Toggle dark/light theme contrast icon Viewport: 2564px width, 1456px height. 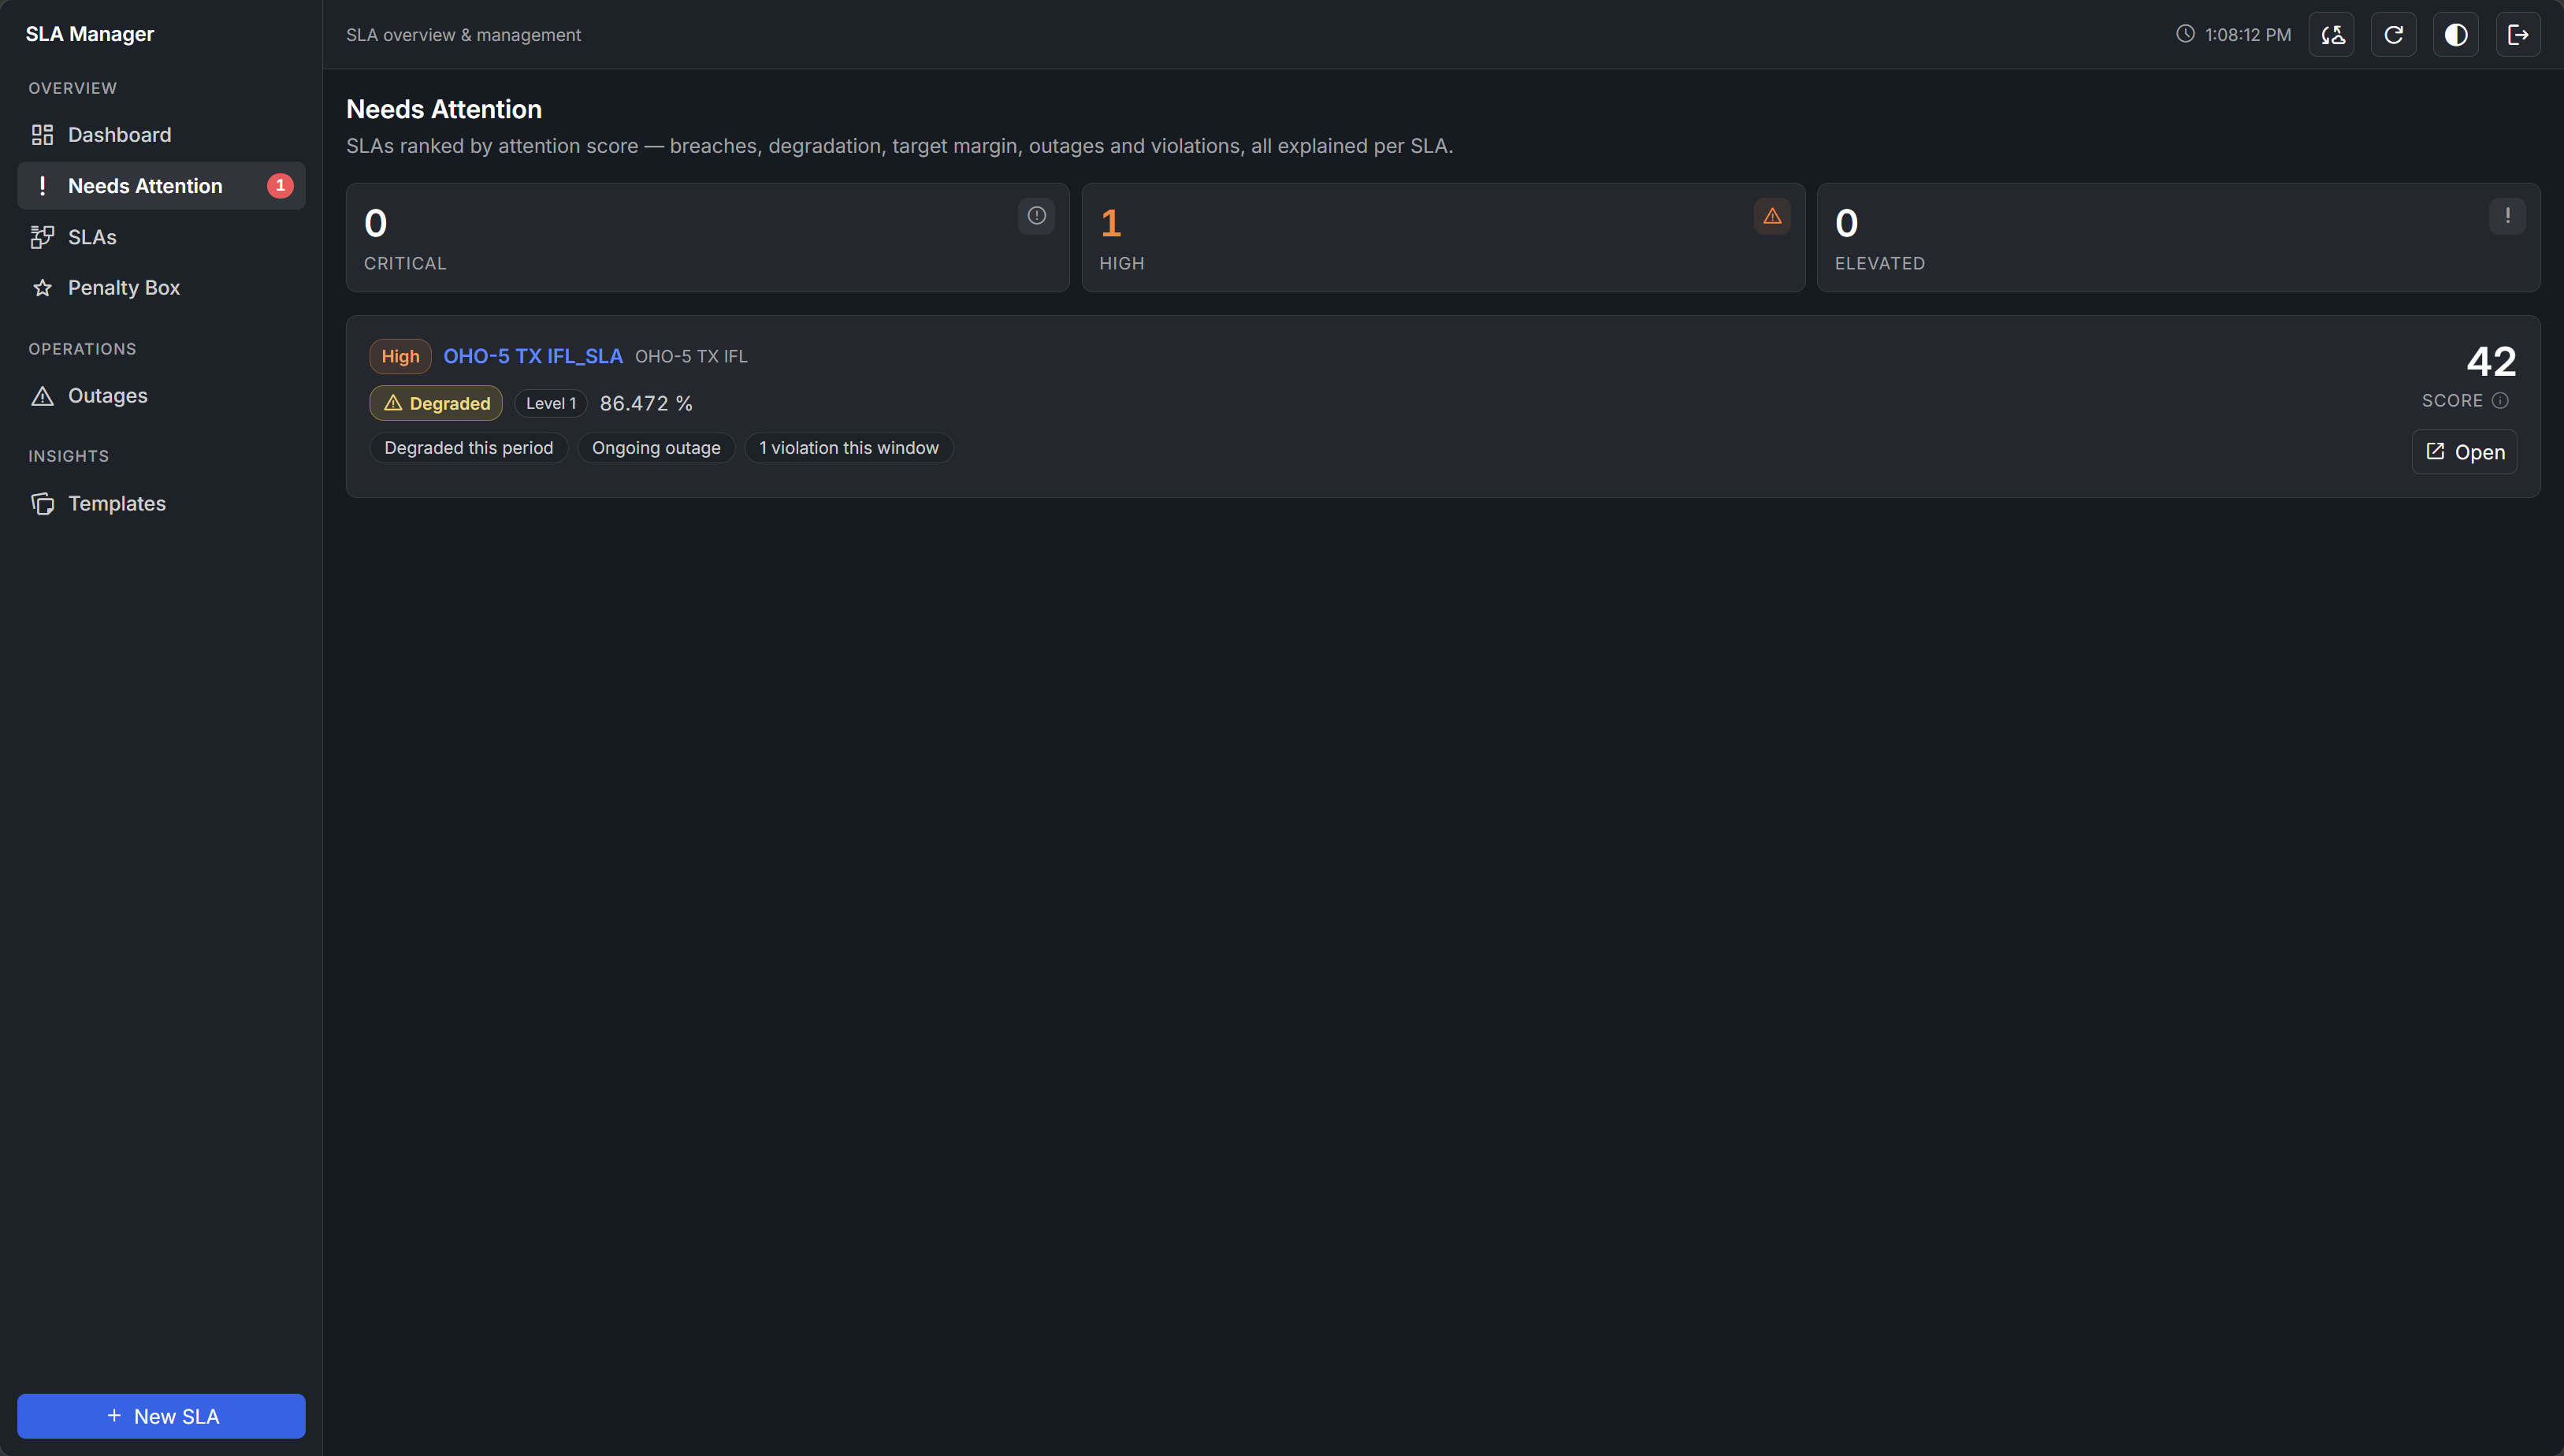2455,35
